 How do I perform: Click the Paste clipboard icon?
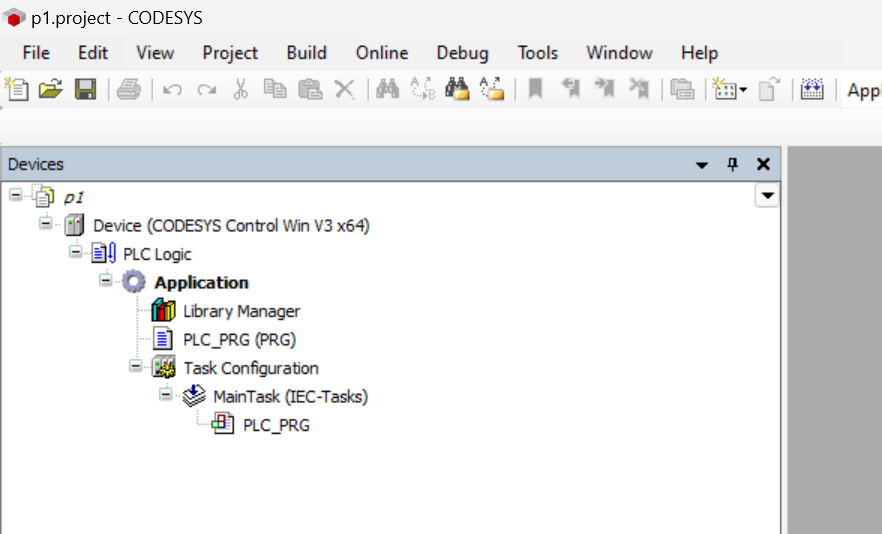coord(310,89)
